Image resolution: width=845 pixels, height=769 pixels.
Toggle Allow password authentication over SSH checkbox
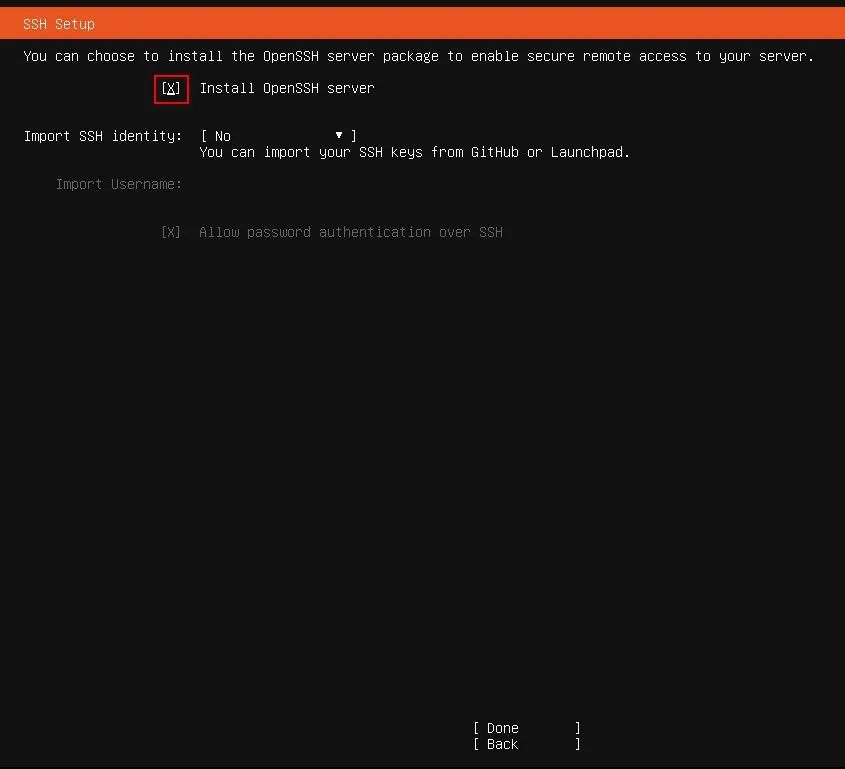(171, 232)
